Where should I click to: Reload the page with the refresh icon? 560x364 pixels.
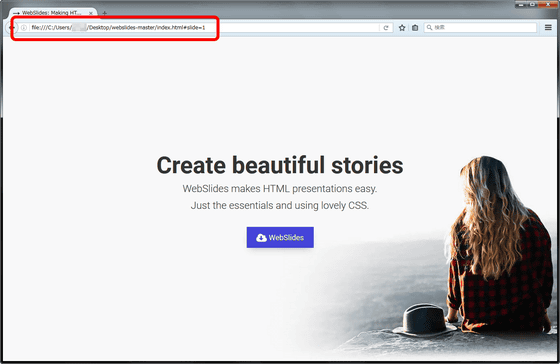[x=386, y=28]
